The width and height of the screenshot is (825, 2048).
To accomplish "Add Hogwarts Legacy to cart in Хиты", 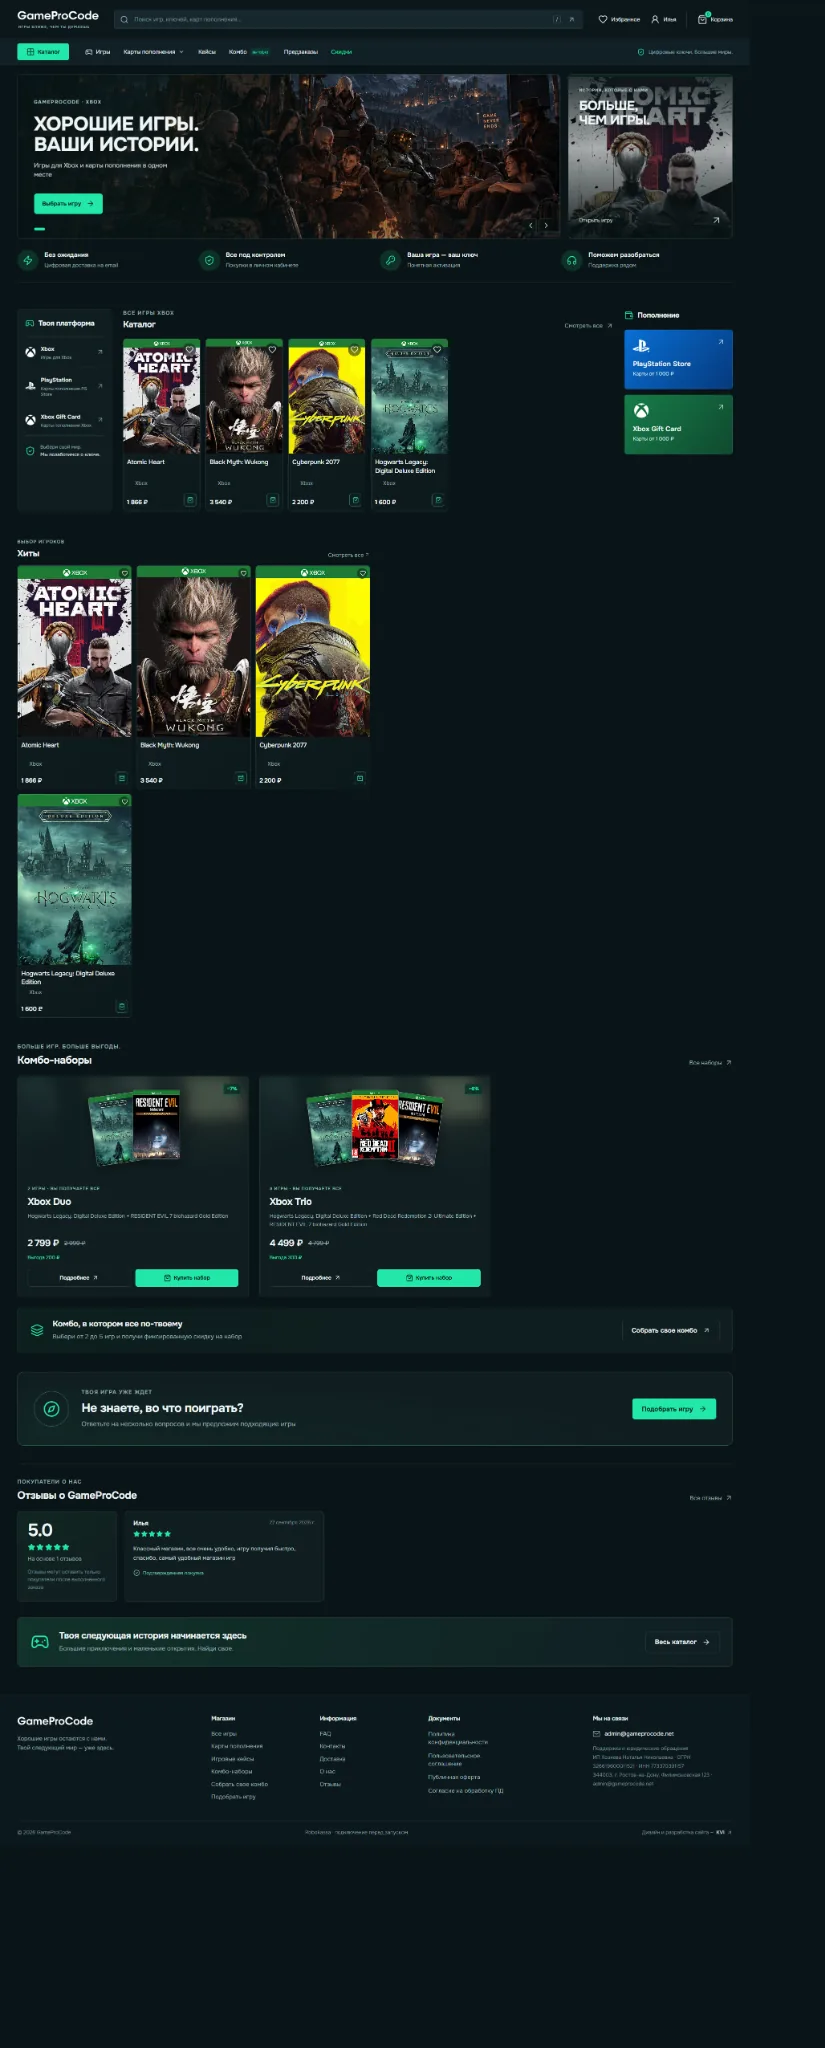I will click(x=122, y=1007).
